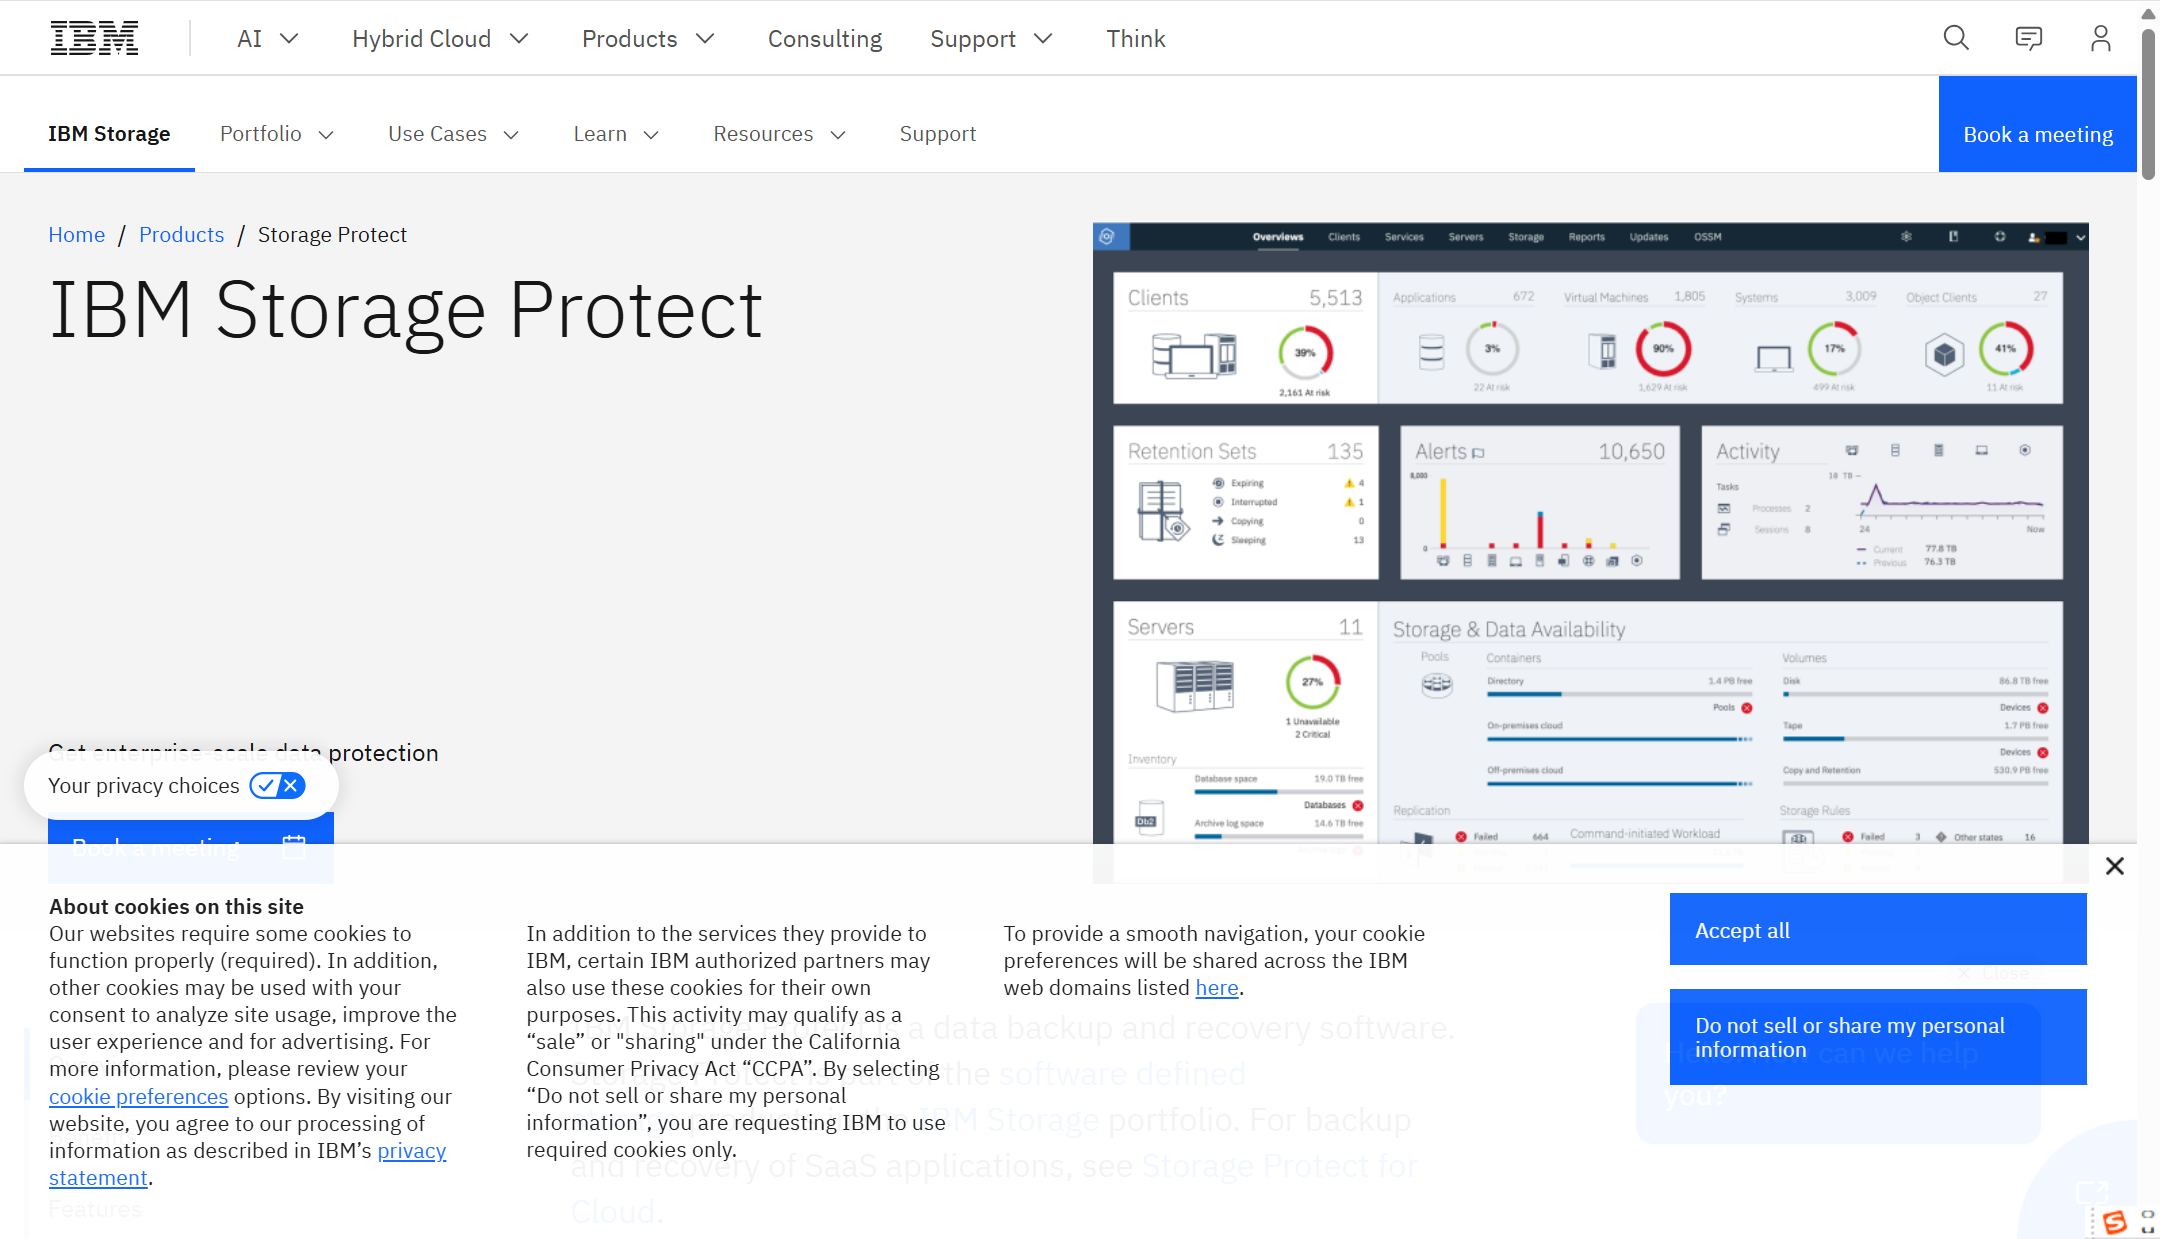Go to Products breadcrumb link
Screen dimensions: 2160x1239
click(x=181, y=235)
